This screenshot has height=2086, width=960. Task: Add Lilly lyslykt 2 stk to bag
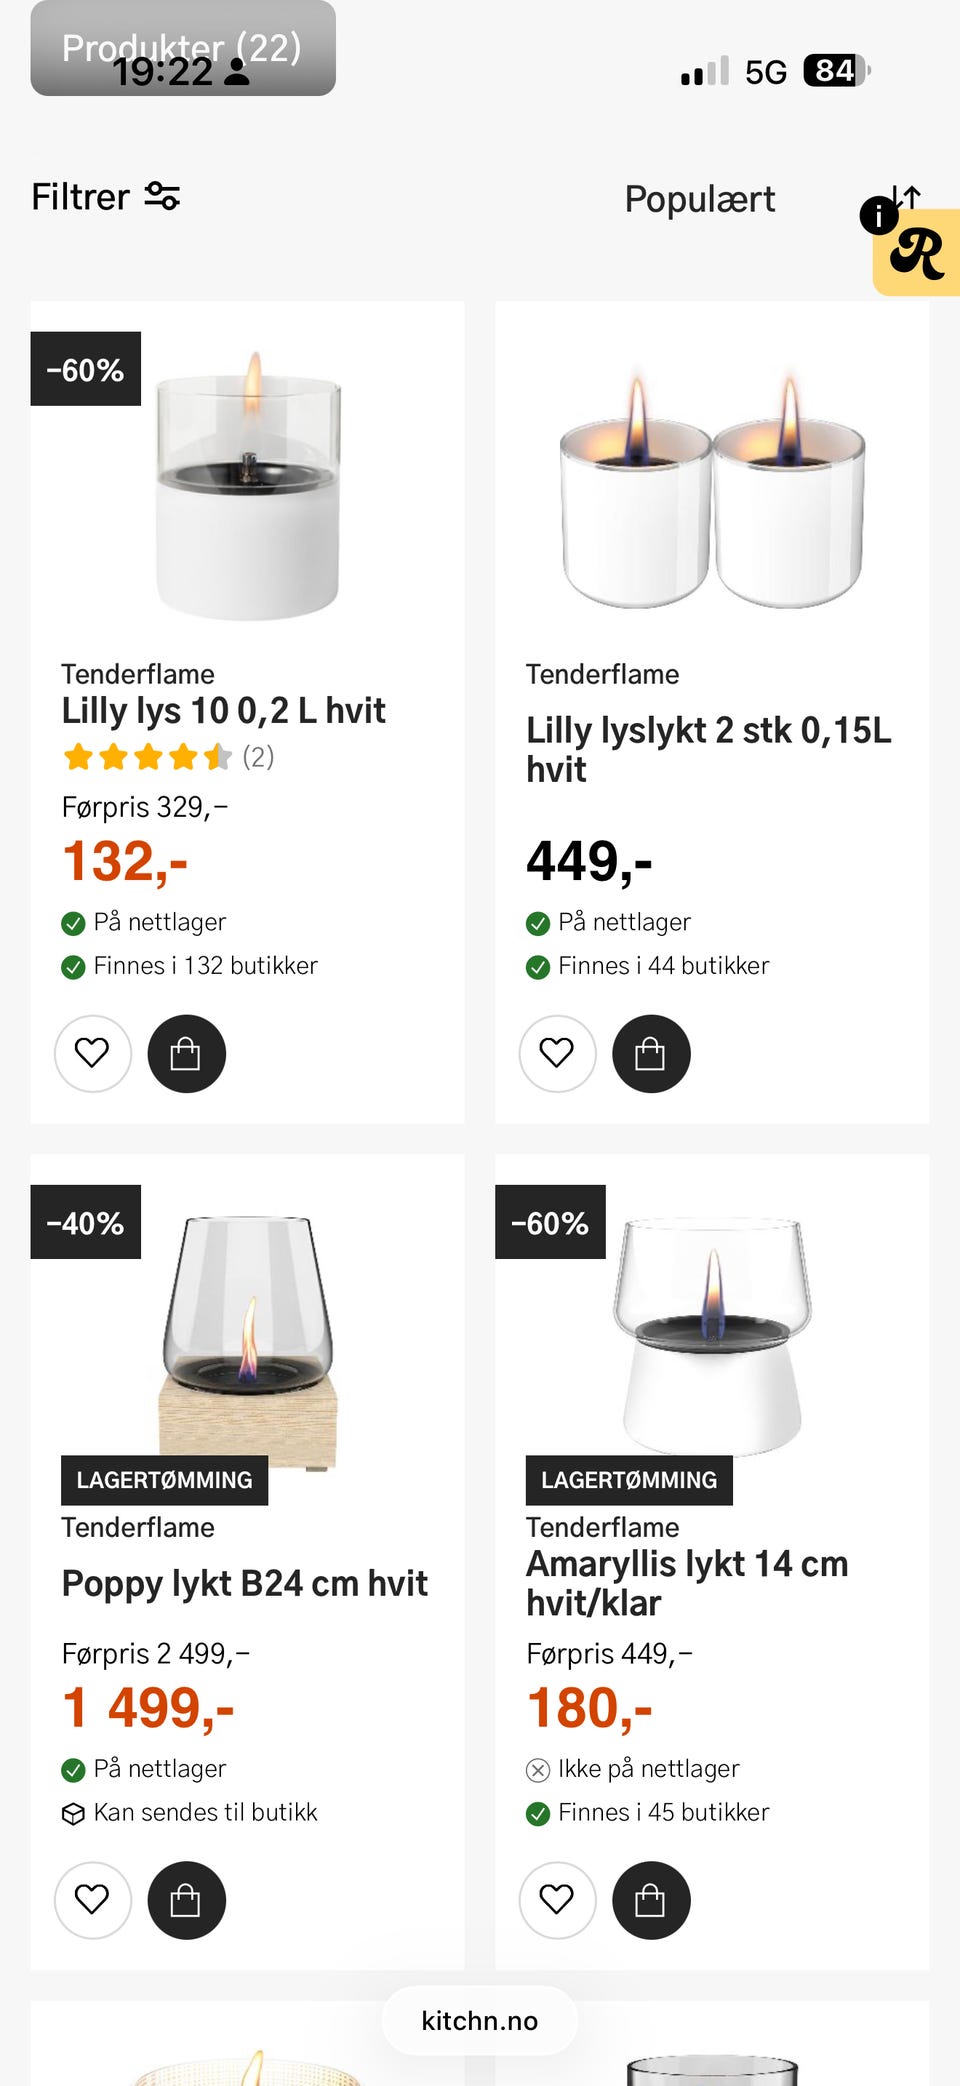click(x=651, y=1053)
